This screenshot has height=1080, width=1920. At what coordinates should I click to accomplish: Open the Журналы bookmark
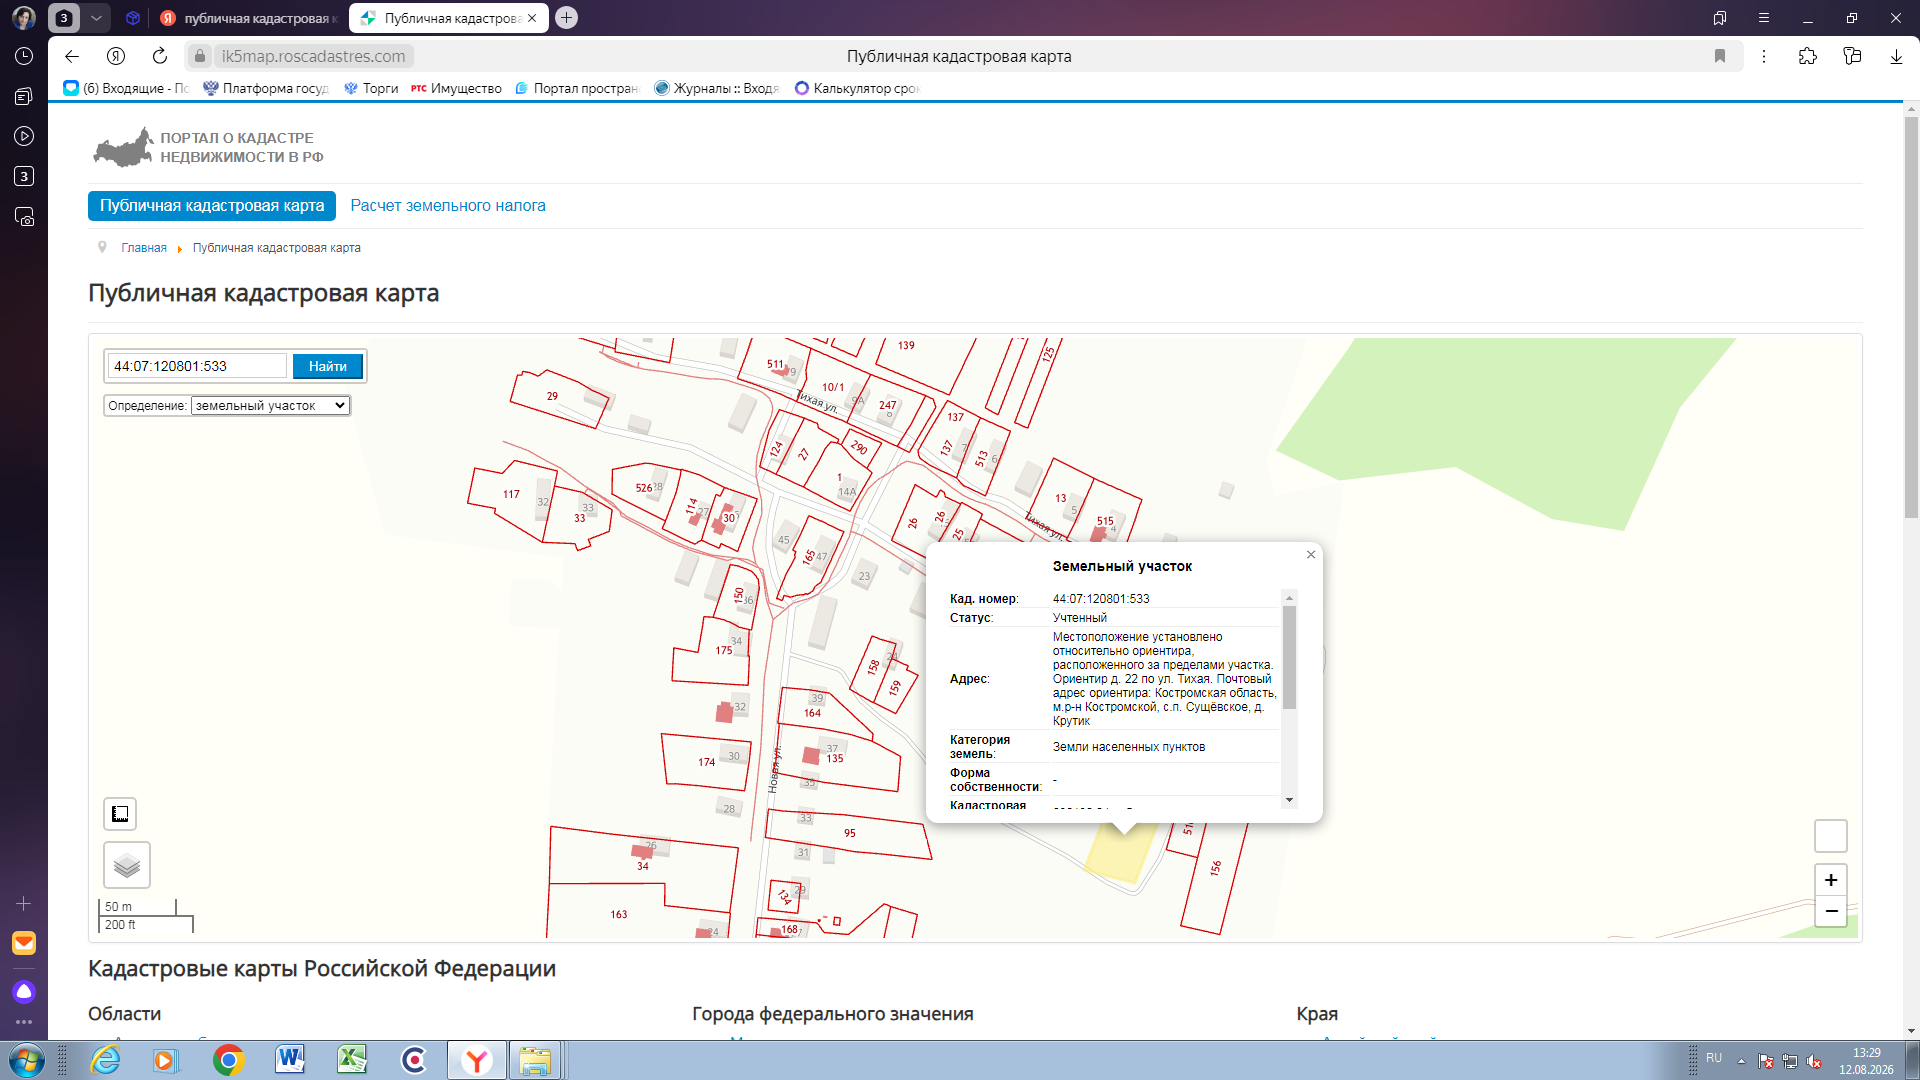[716, 88]
